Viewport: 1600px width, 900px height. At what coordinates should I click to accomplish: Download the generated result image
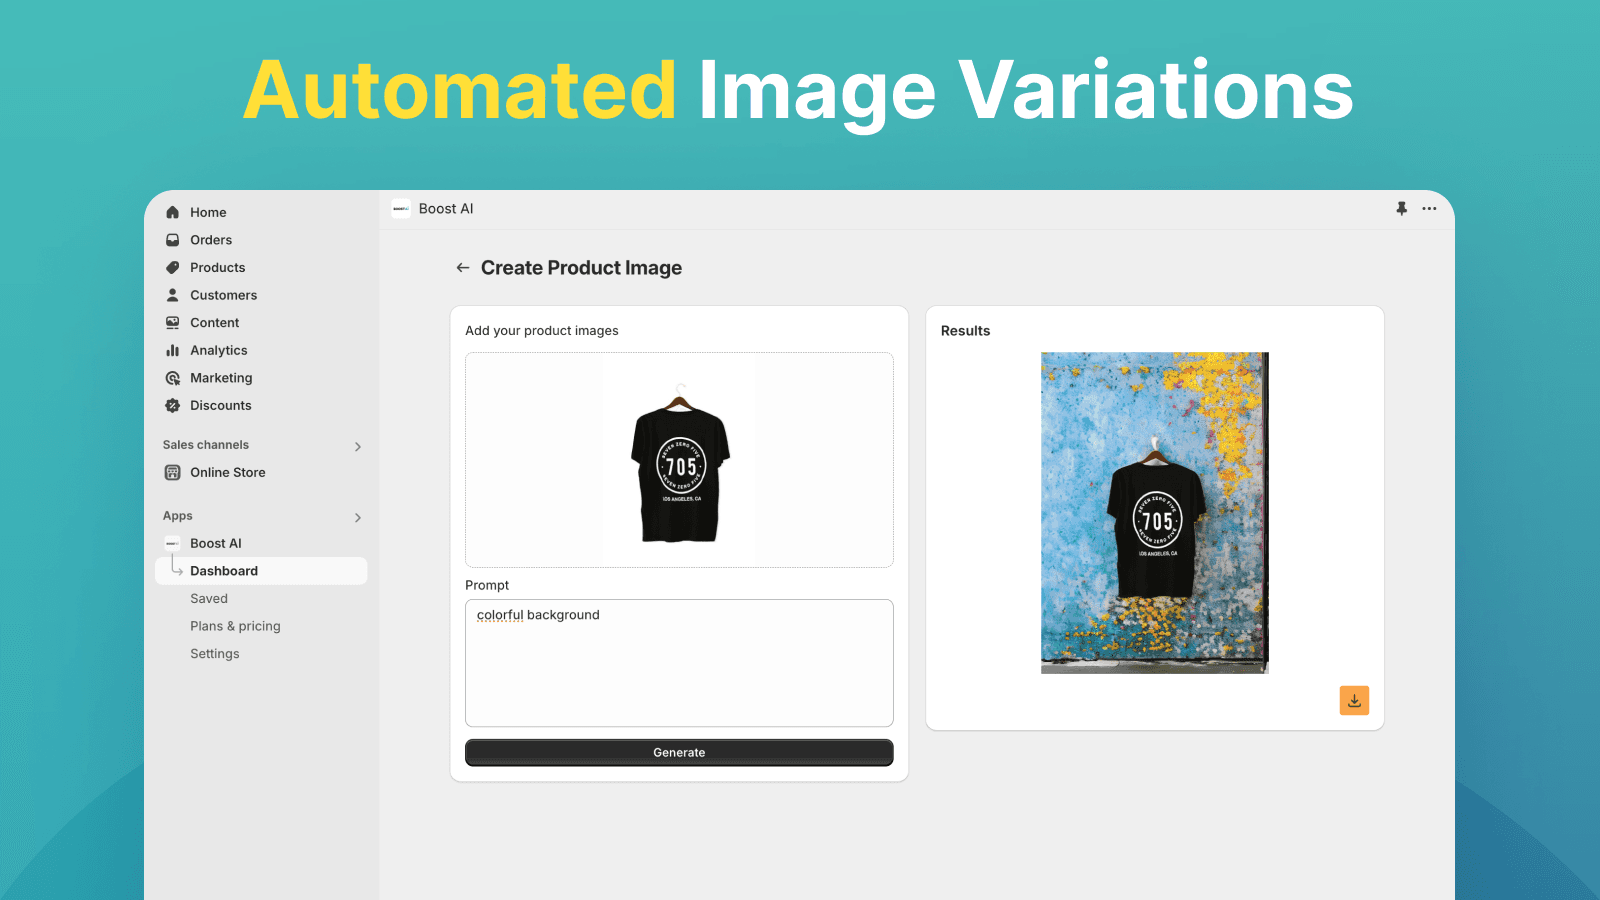click(x=1354, y=700)
